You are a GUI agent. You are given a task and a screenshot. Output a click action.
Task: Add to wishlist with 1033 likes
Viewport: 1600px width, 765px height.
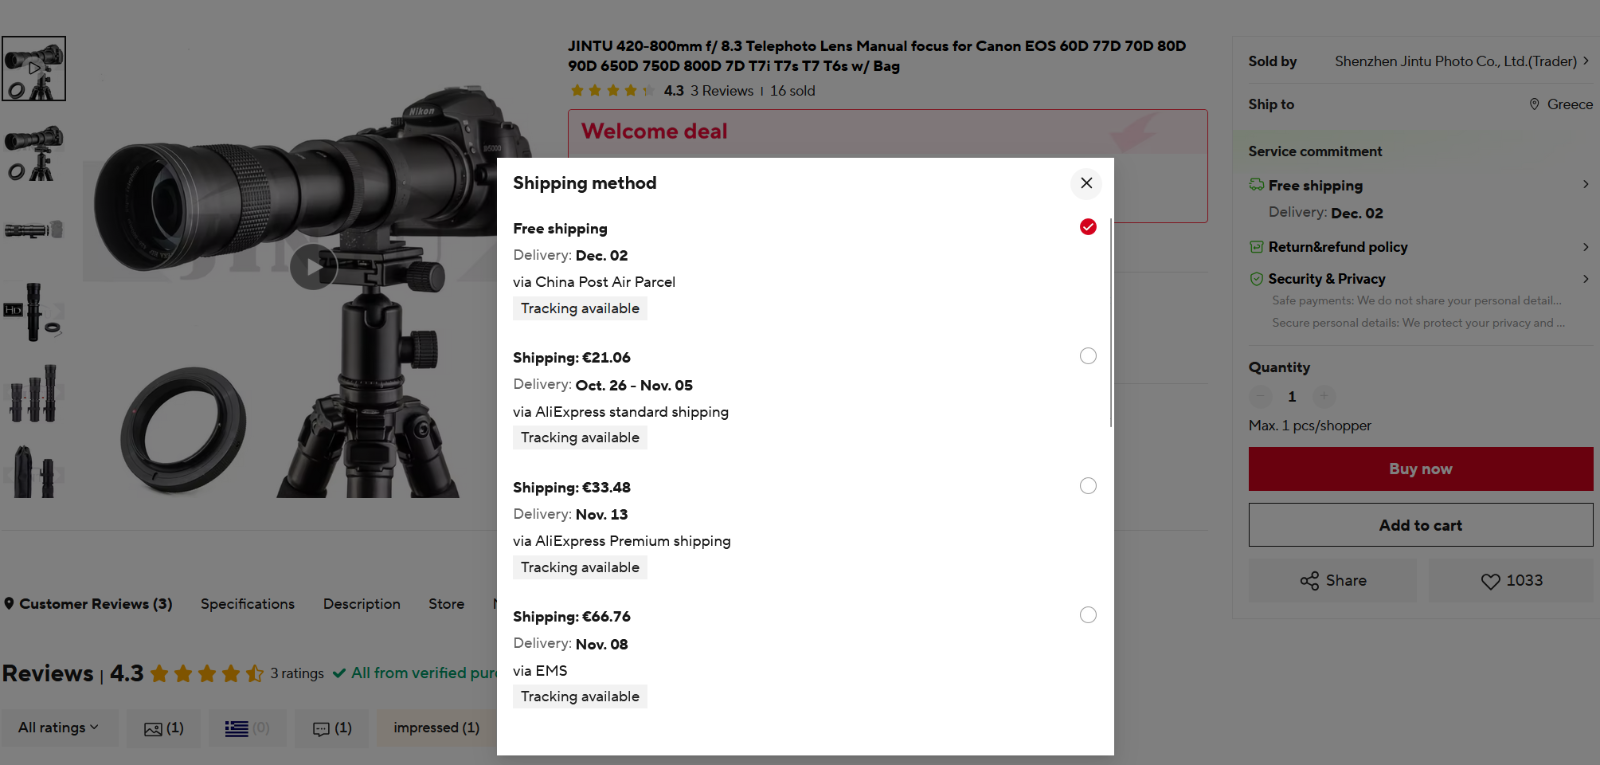1511,581
